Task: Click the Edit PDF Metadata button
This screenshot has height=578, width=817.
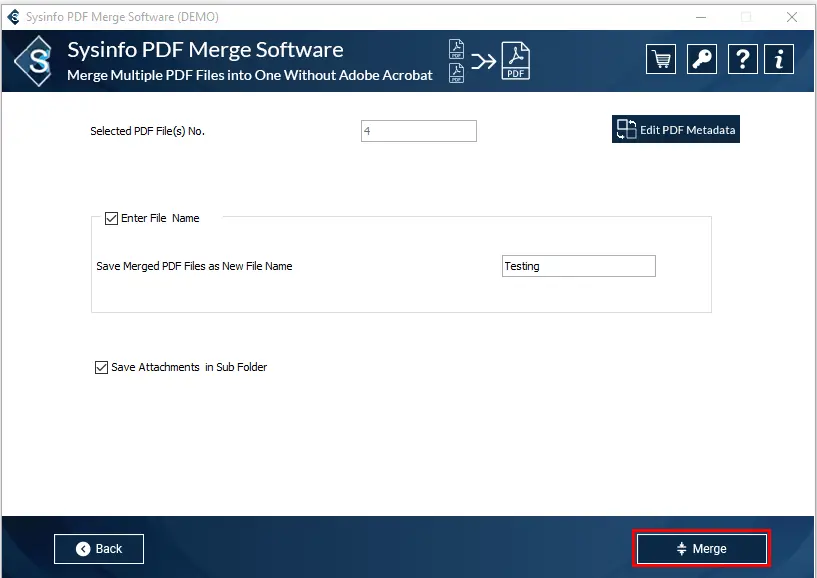Action: (675, 129)
